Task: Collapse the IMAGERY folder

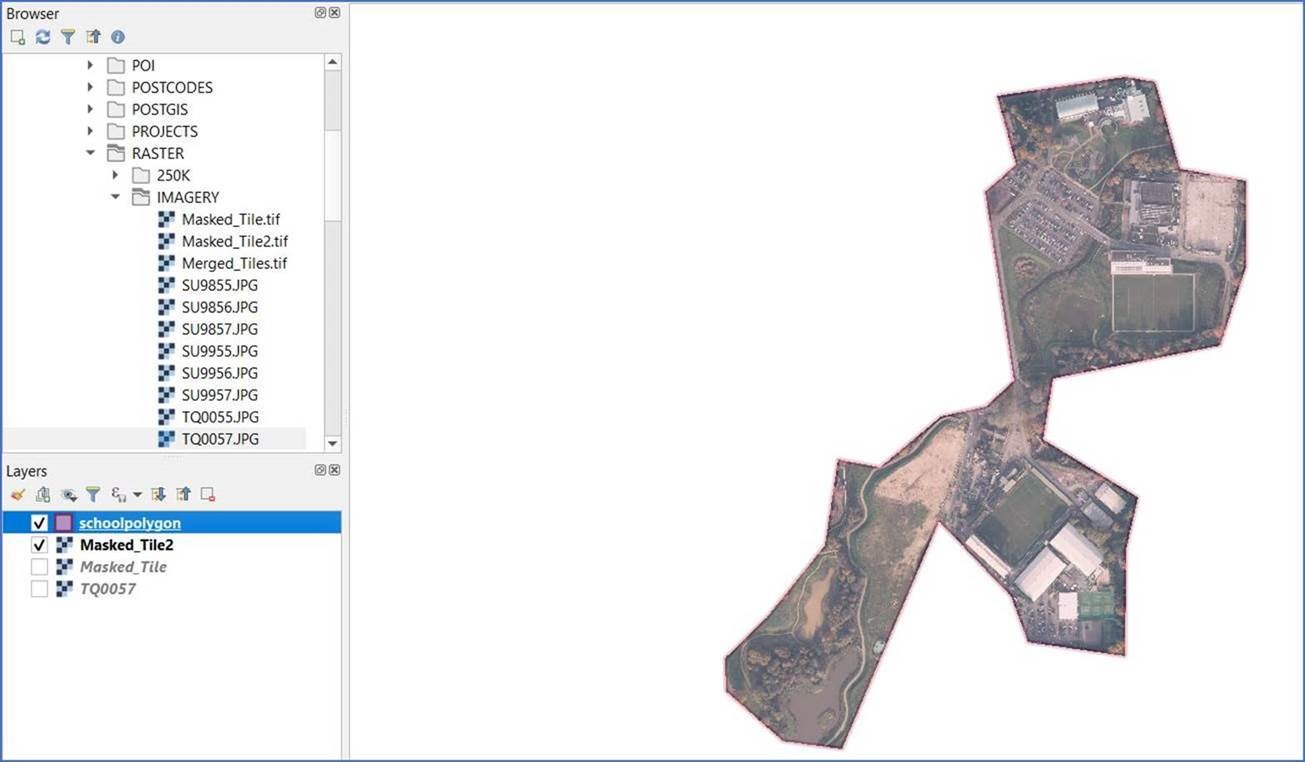Action: coord(115,197)
